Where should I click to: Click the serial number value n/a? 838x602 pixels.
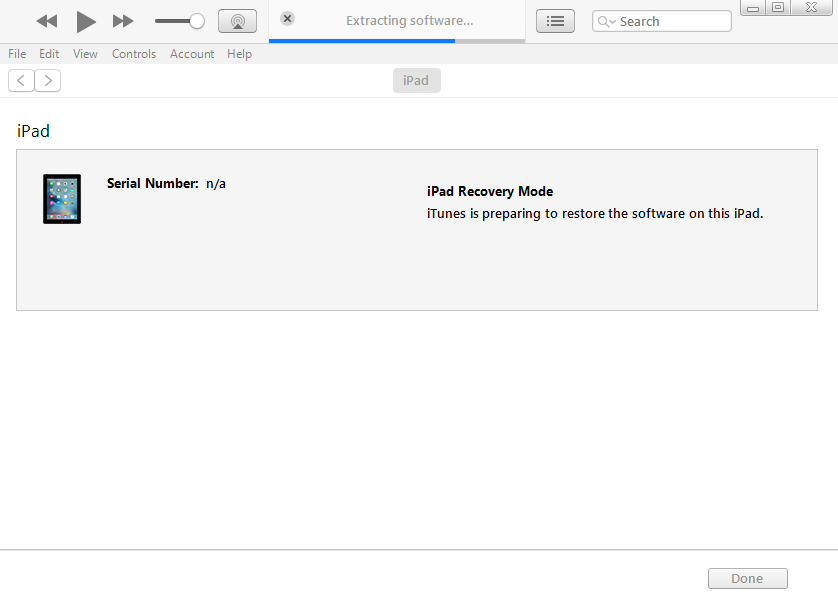coord(216,184)
